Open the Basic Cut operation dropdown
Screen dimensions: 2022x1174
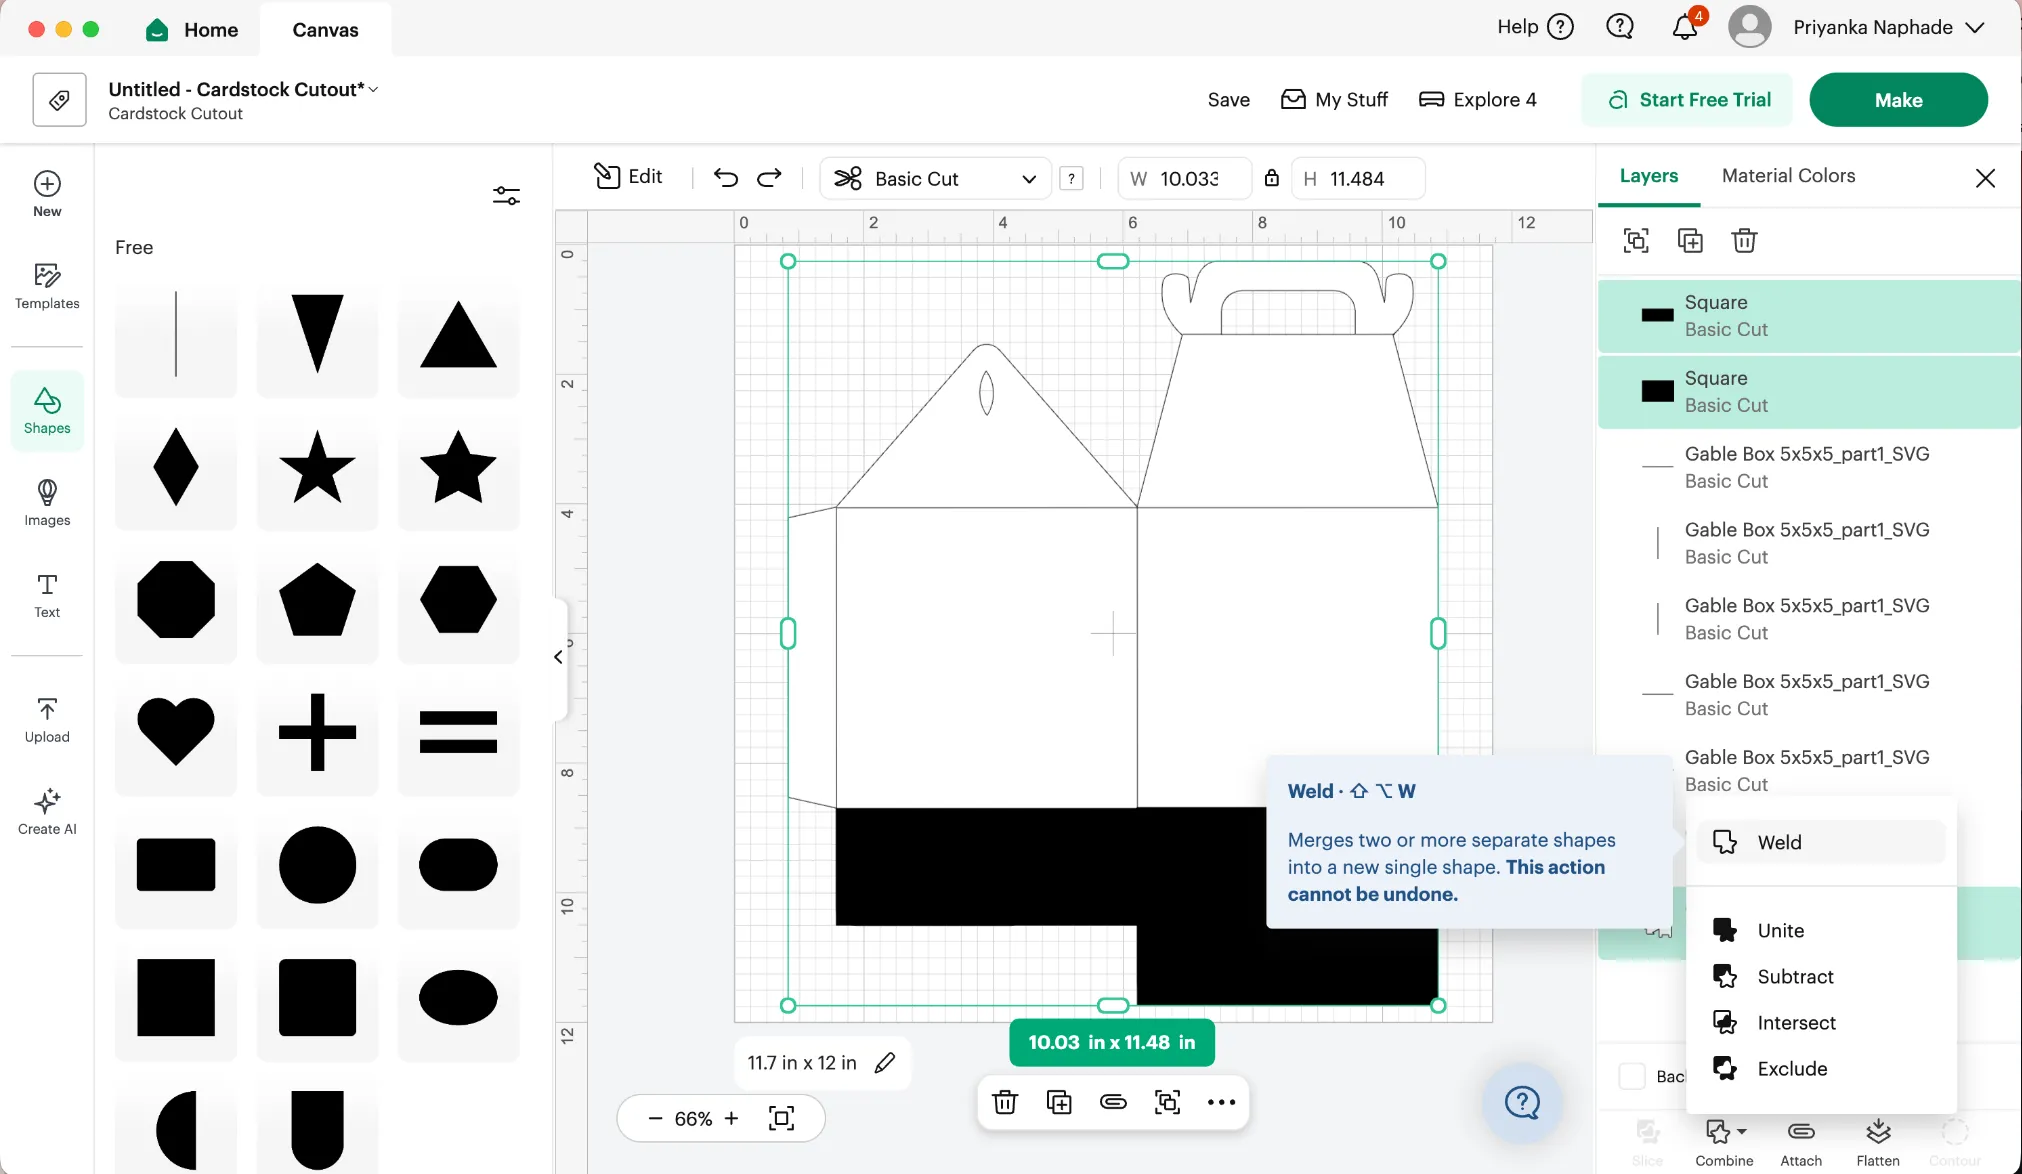click(x=935, y=179)
